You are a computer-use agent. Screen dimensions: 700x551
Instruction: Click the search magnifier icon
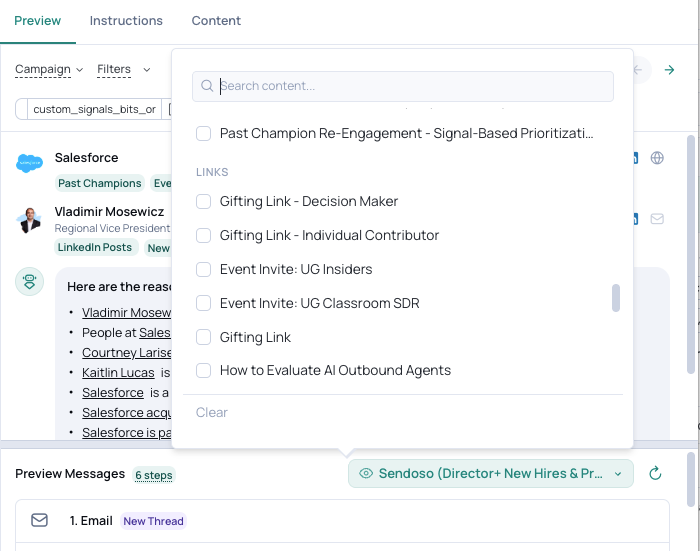pos(207,86)
